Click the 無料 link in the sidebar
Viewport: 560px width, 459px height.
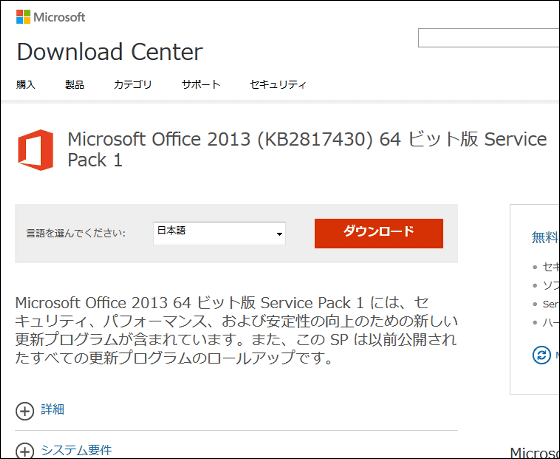(545, 237)
